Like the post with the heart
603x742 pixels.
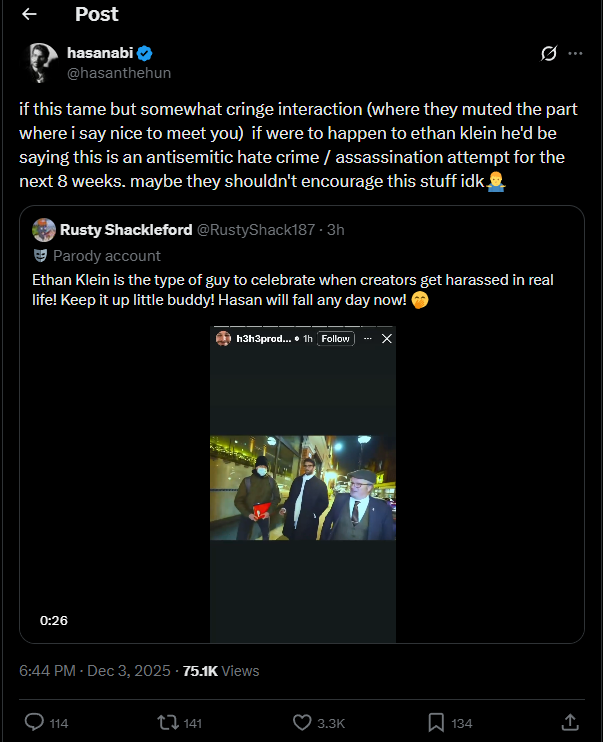[x=302, y=723]
